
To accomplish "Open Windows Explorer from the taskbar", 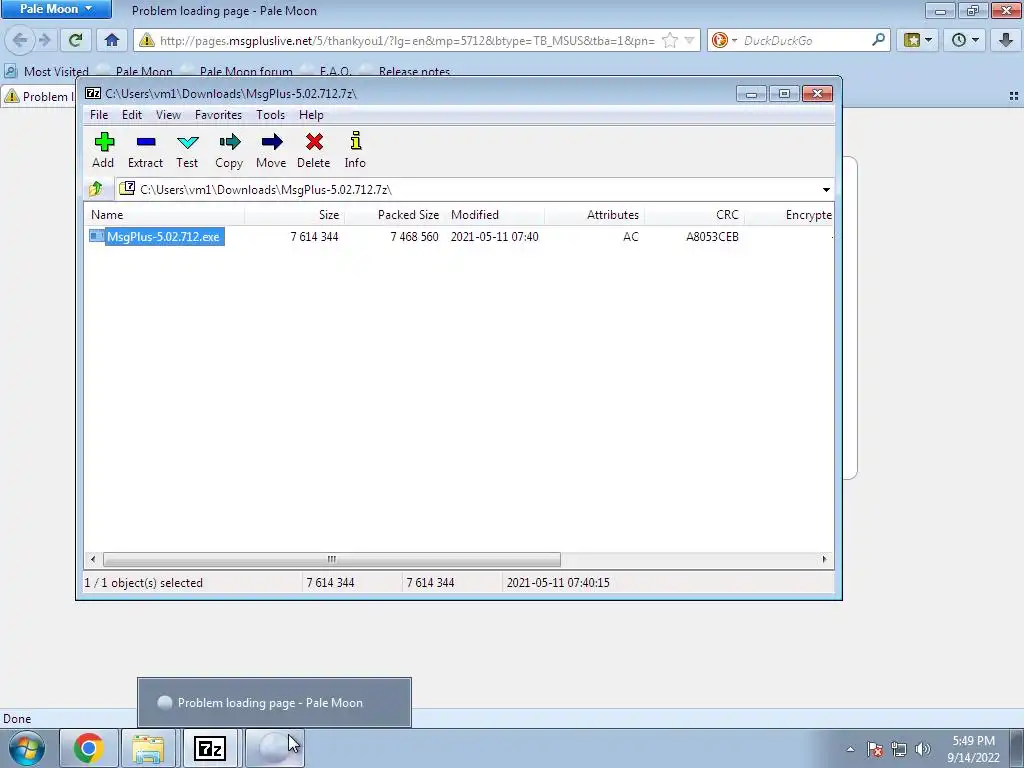I will [148, 748].
